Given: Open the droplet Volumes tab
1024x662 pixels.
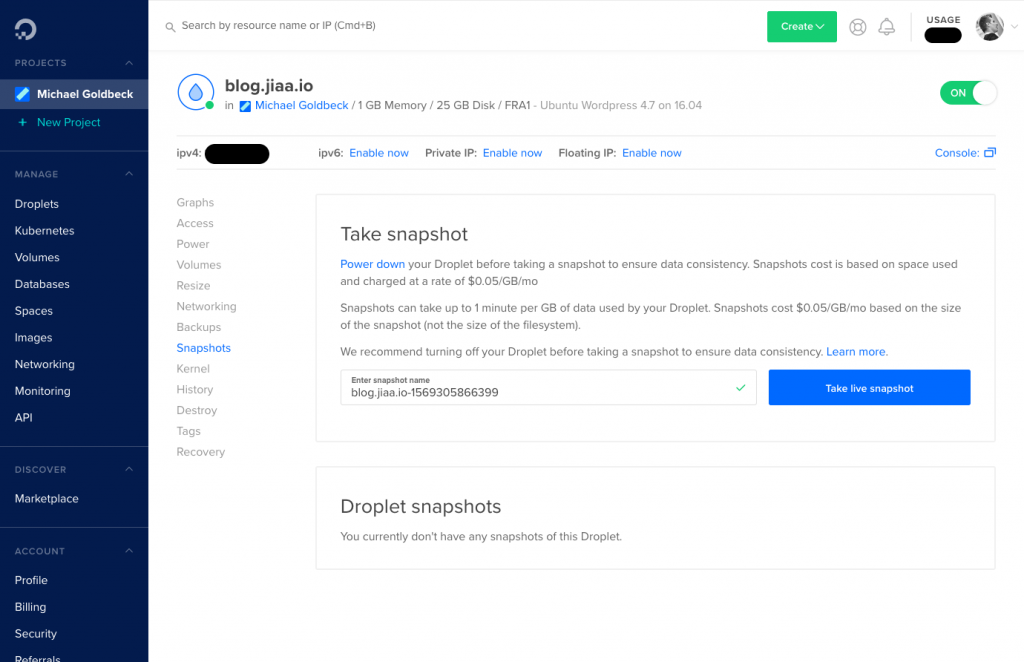Looking at the screenshot, I should 199,265.
